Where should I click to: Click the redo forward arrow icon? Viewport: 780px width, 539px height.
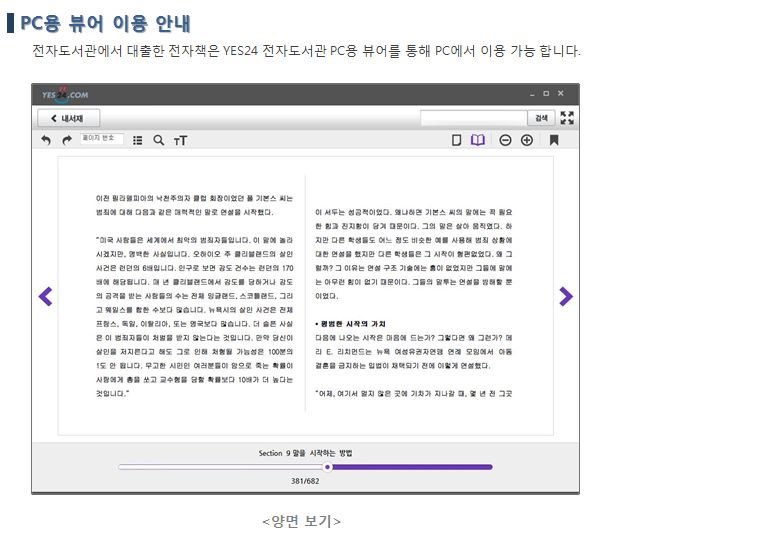coord(67,141)
